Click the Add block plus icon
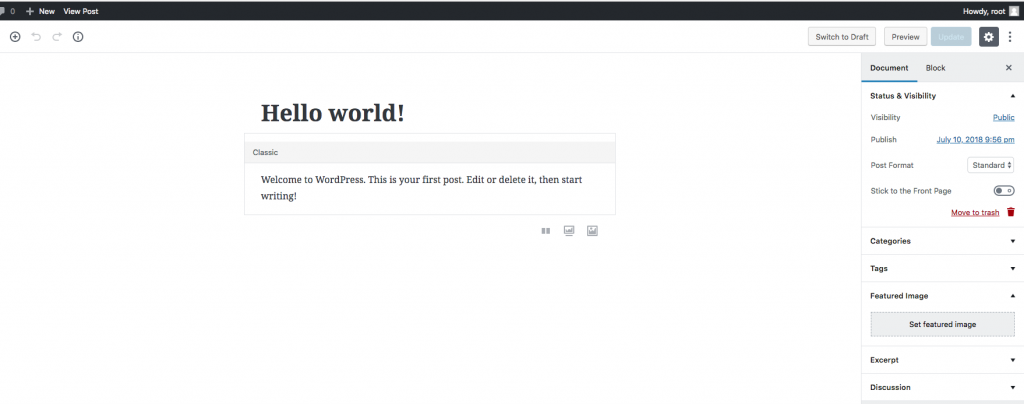The width and height of the screenshot is (1024, 404). click(x=15, y=37)
